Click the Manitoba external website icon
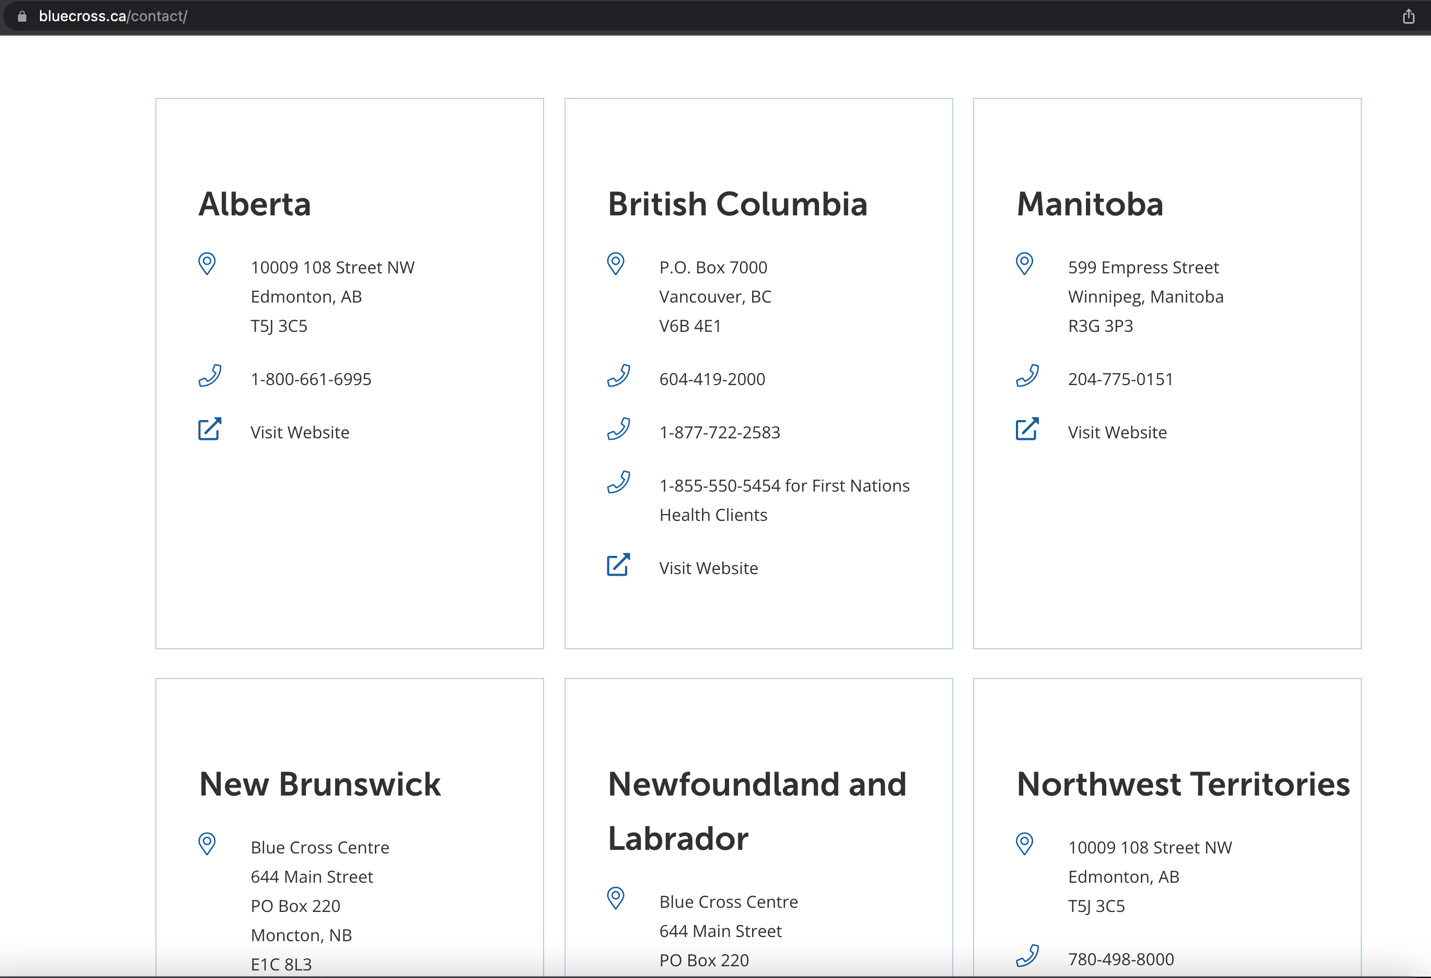The image size is (1431, 978). click(1028, 429)
